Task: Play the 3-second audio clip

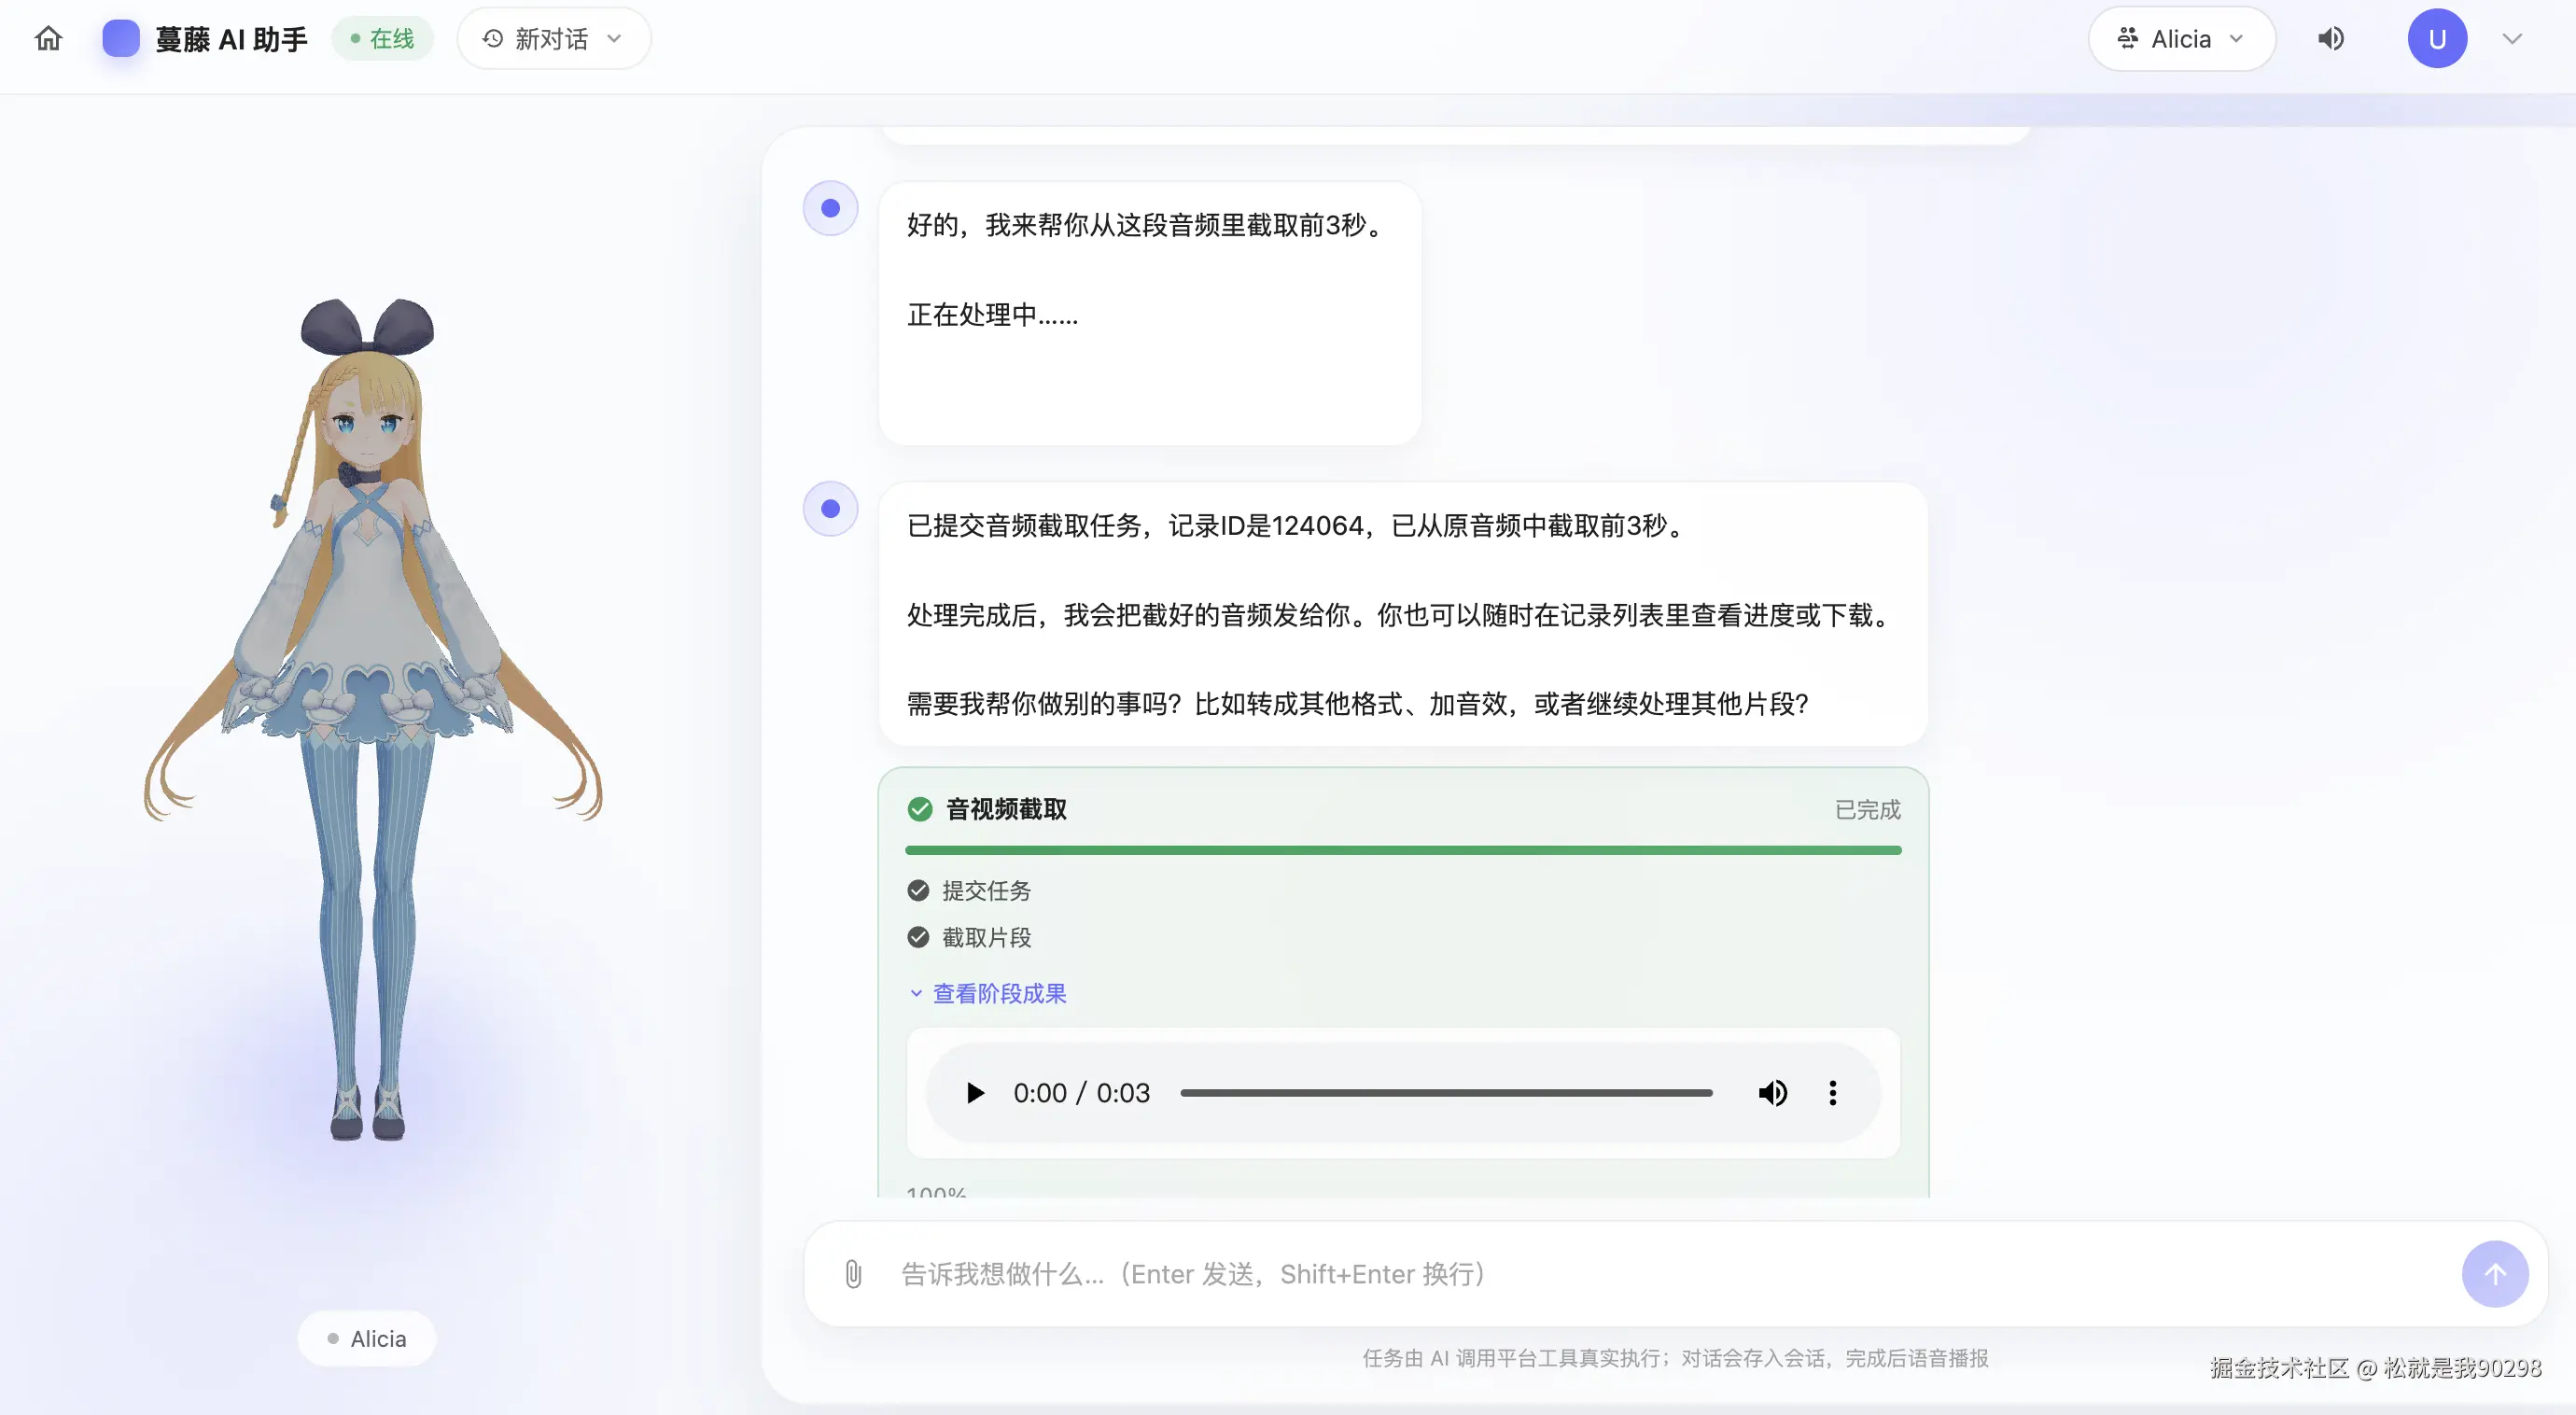Action: [x=975, y=1092]
